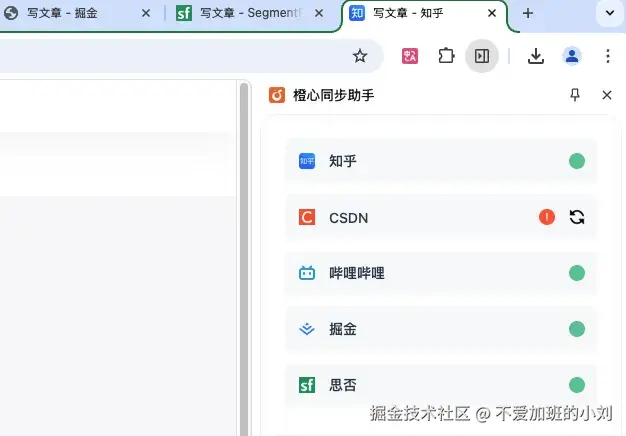
Task: Select the CSDN label in the list
Action: point(349,218)
